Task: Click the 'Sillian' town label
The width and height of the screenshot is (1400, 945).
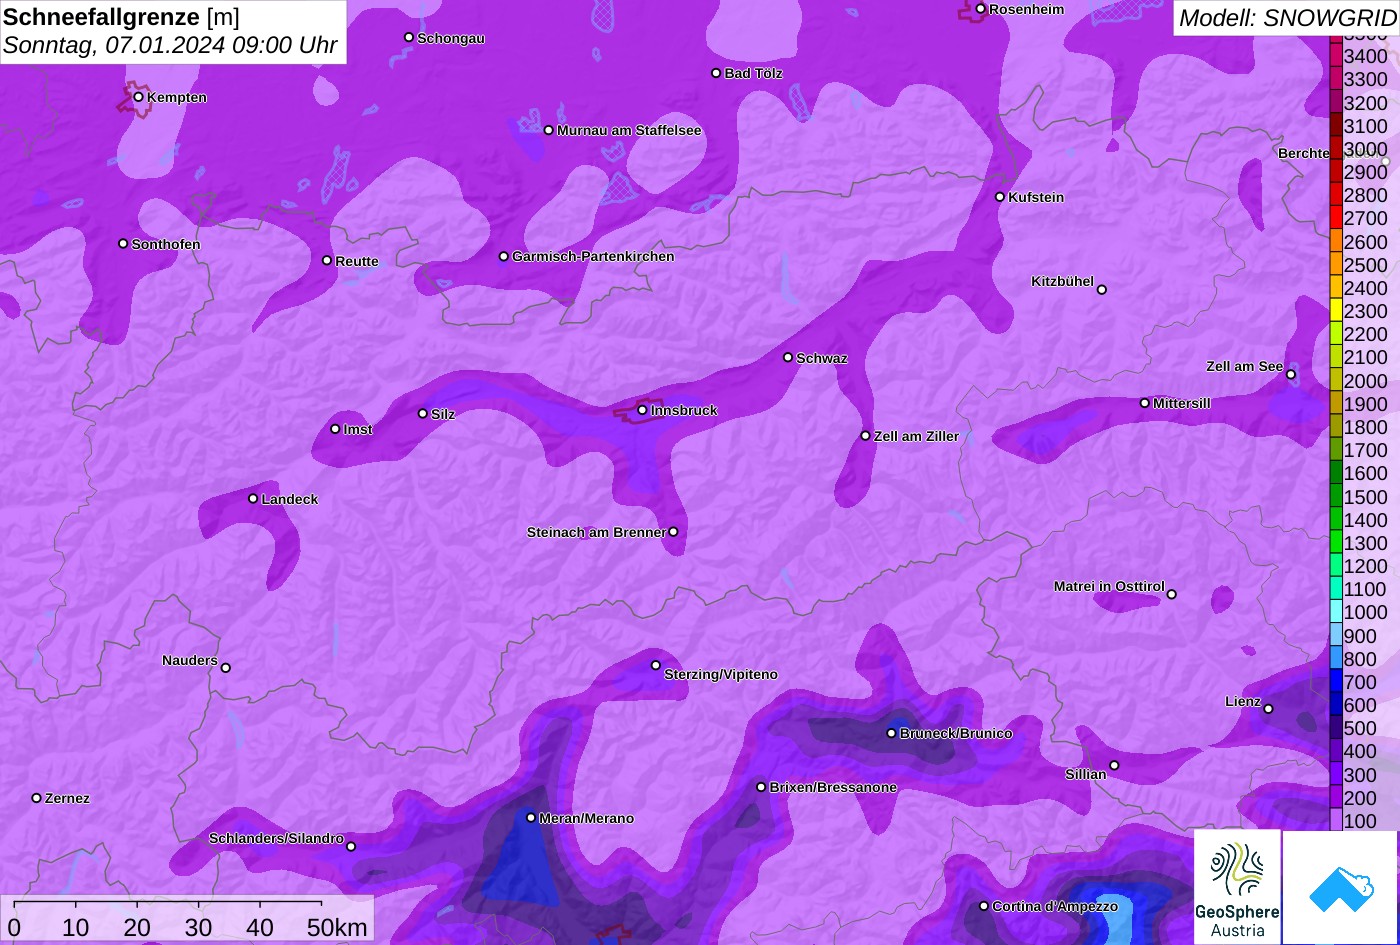Action: pos(1086,774)
